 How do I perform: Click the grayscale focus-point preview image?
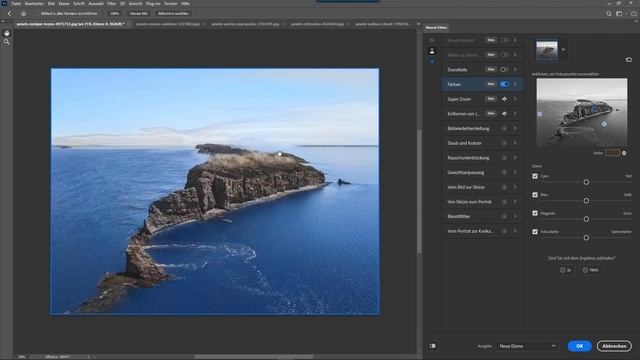[x=582, y=112]
